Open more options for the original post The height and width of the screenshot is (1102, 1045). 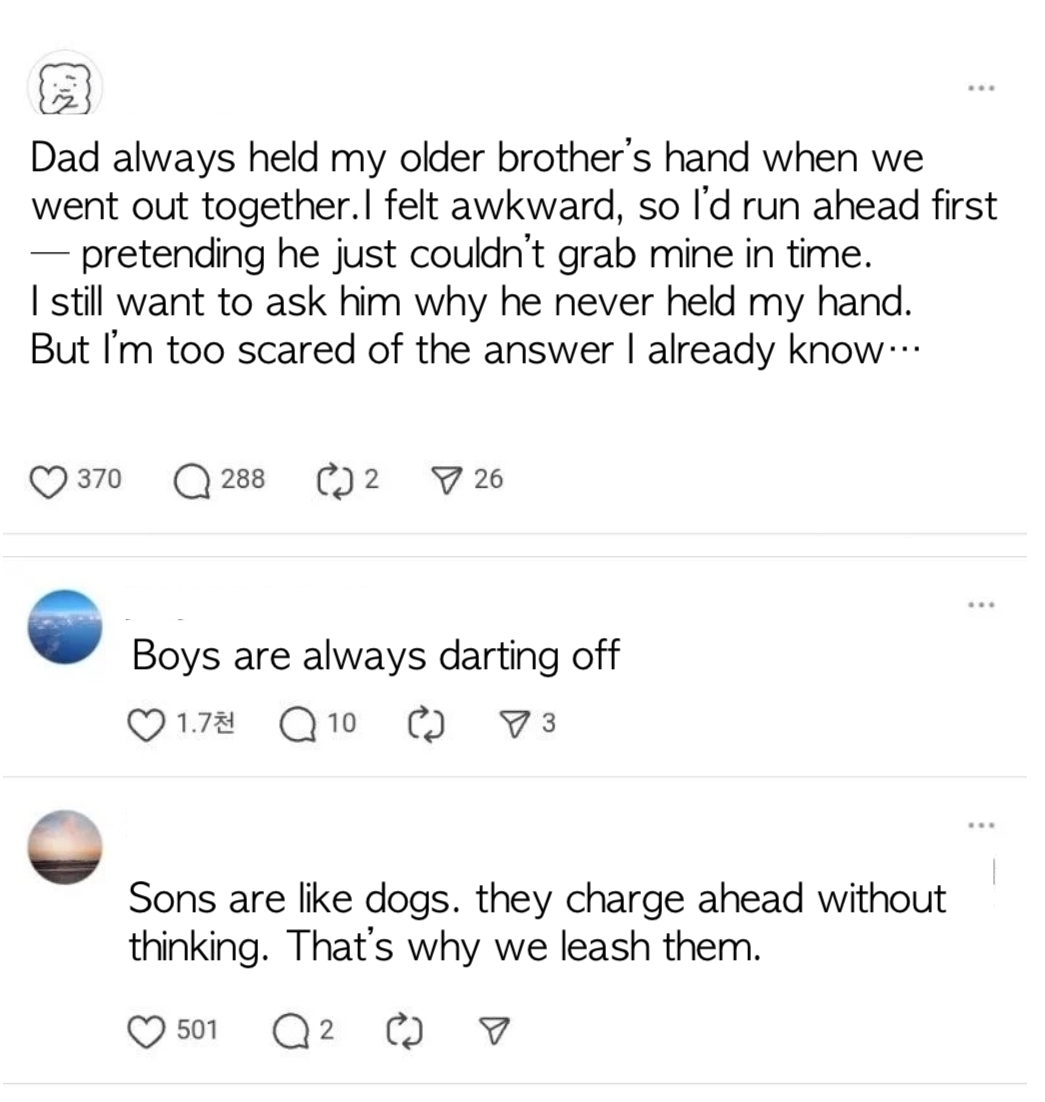pos(982,88)
